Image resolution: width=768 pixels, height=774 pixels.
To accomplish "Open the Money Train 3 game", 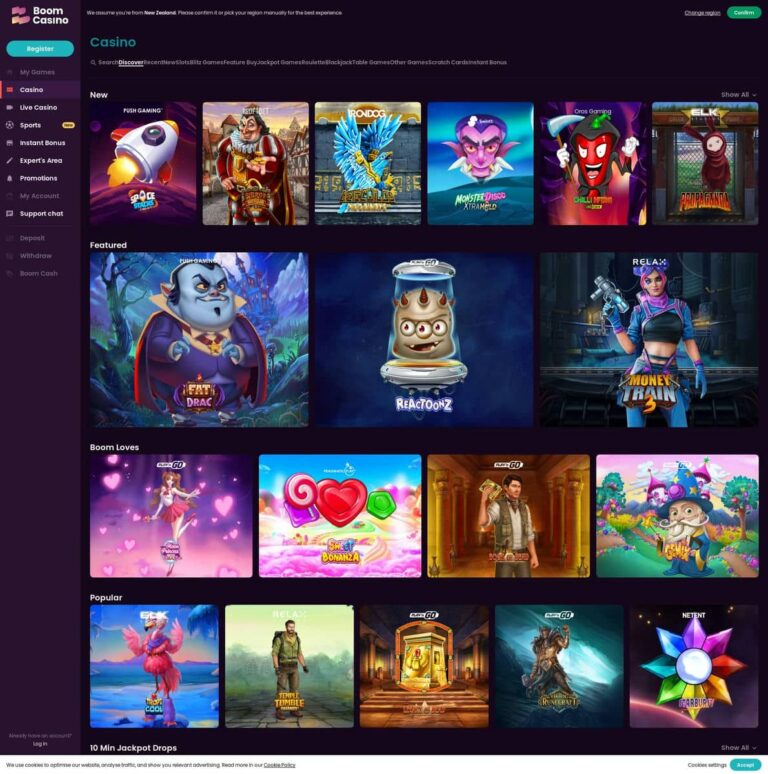I will click(x=649, y=340).
